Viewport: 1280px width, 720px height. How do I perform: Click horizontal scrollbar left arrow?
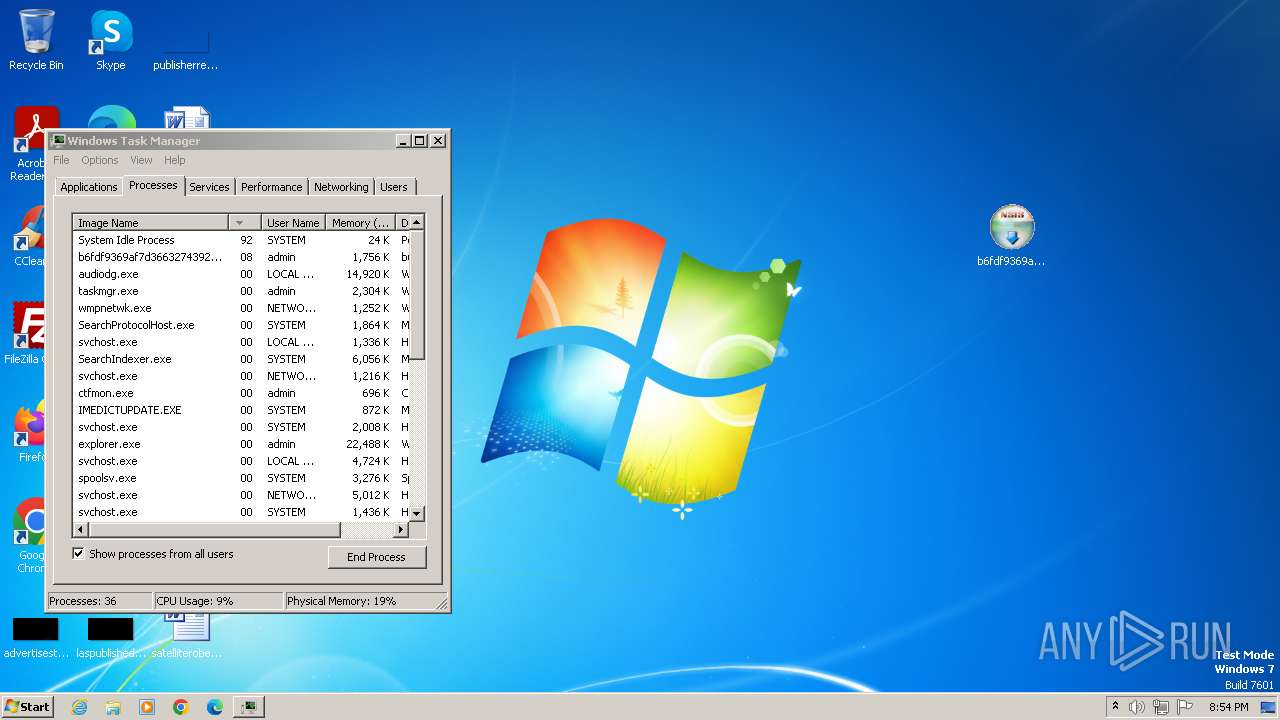(x=81, y=529)
